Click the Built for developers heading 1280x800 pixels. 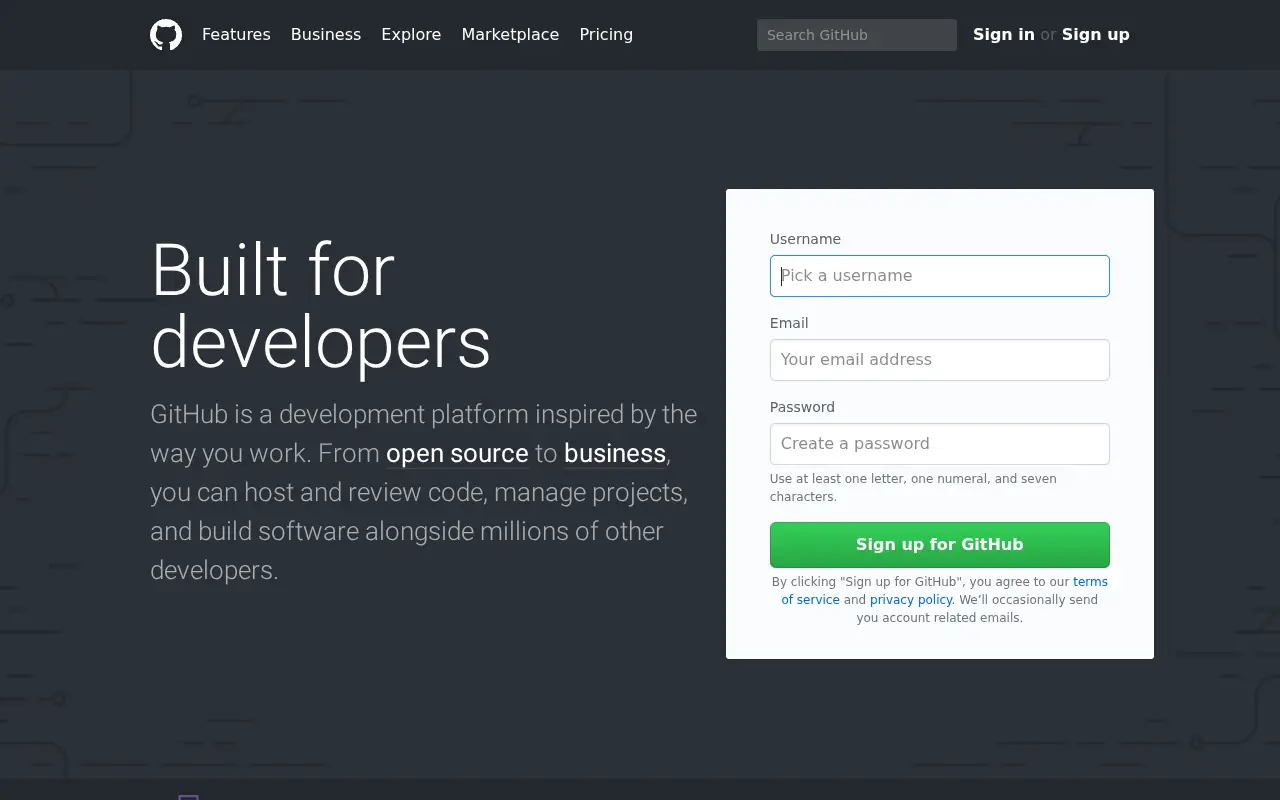[321, 306]
